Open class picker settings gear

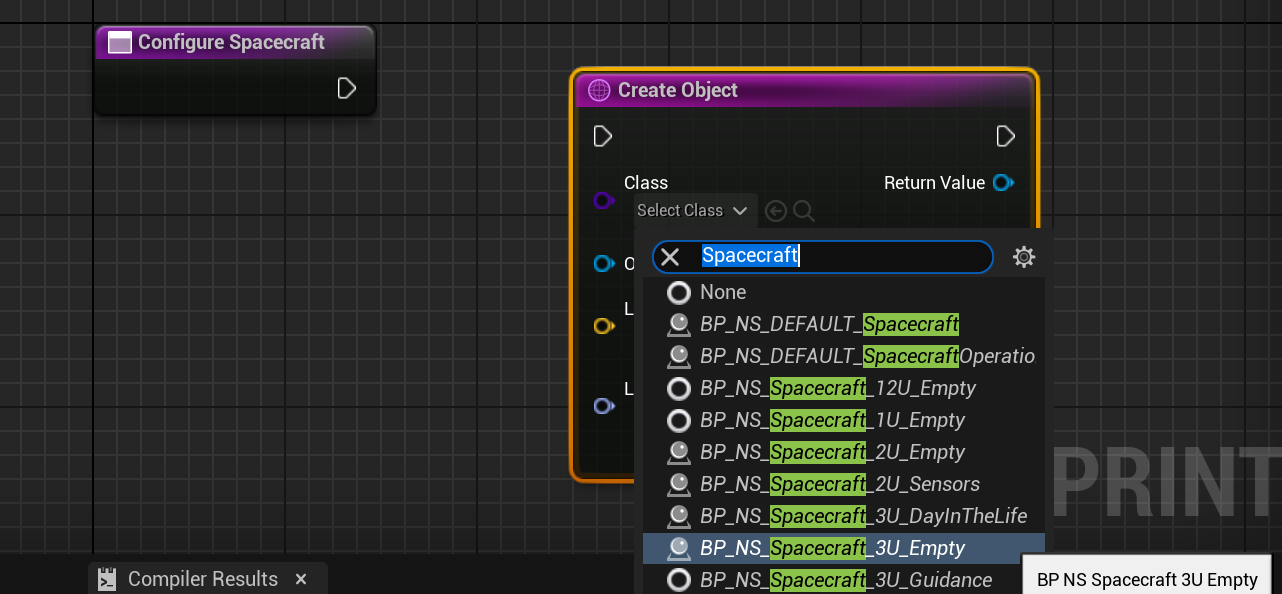click(x=1023, y=257)
